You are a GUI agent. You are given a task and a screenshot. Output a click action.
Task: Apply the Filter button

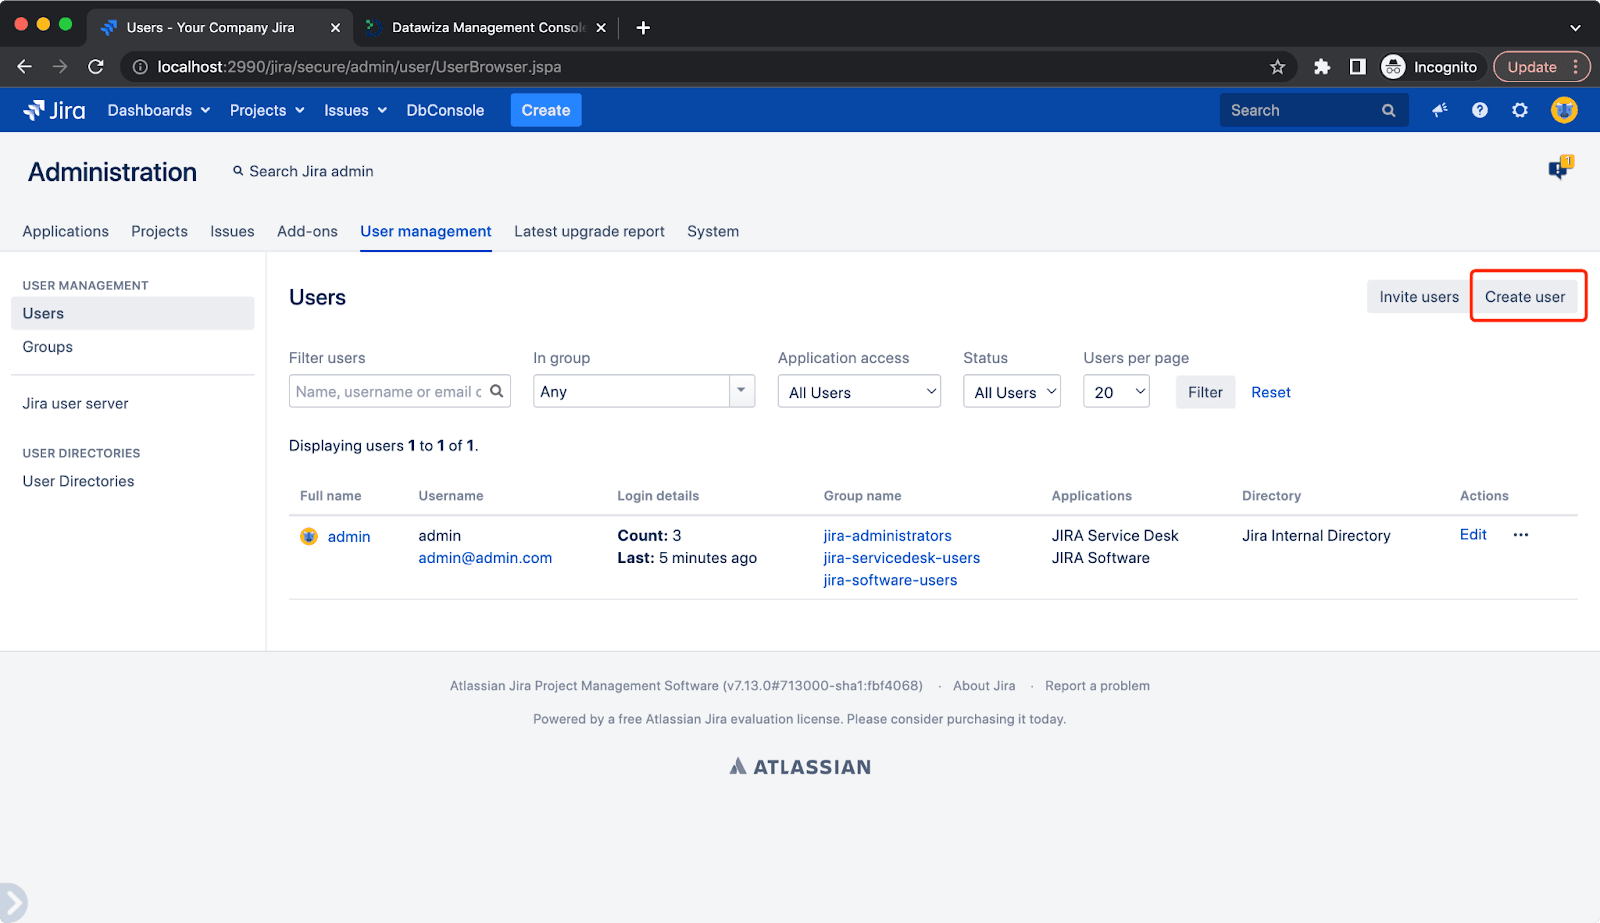tap(1205, 392)
